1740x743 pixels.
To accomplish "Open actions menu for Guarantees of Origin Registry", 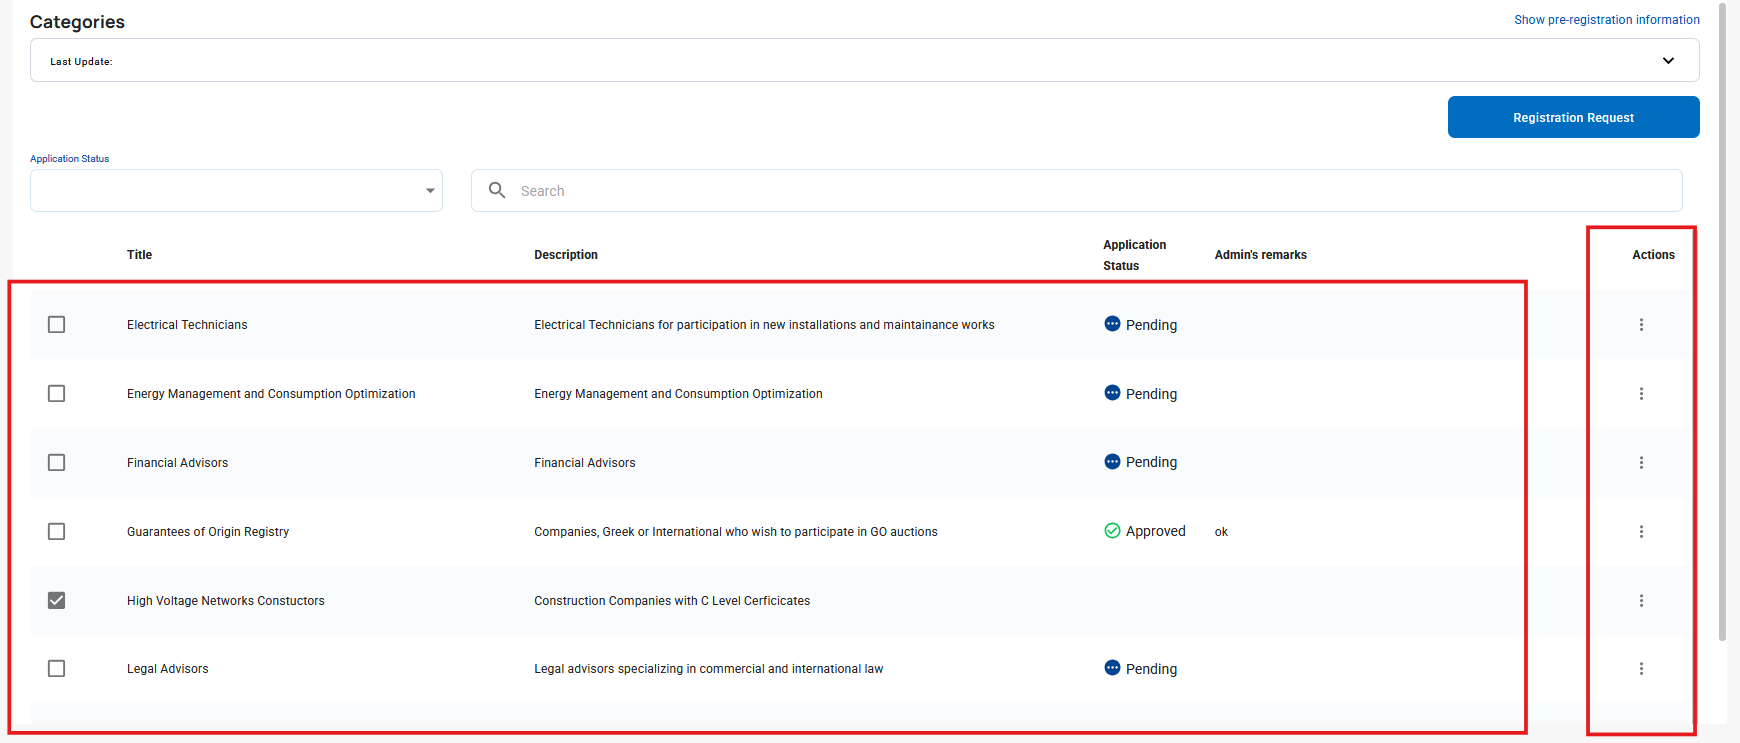I will 1641,532.
